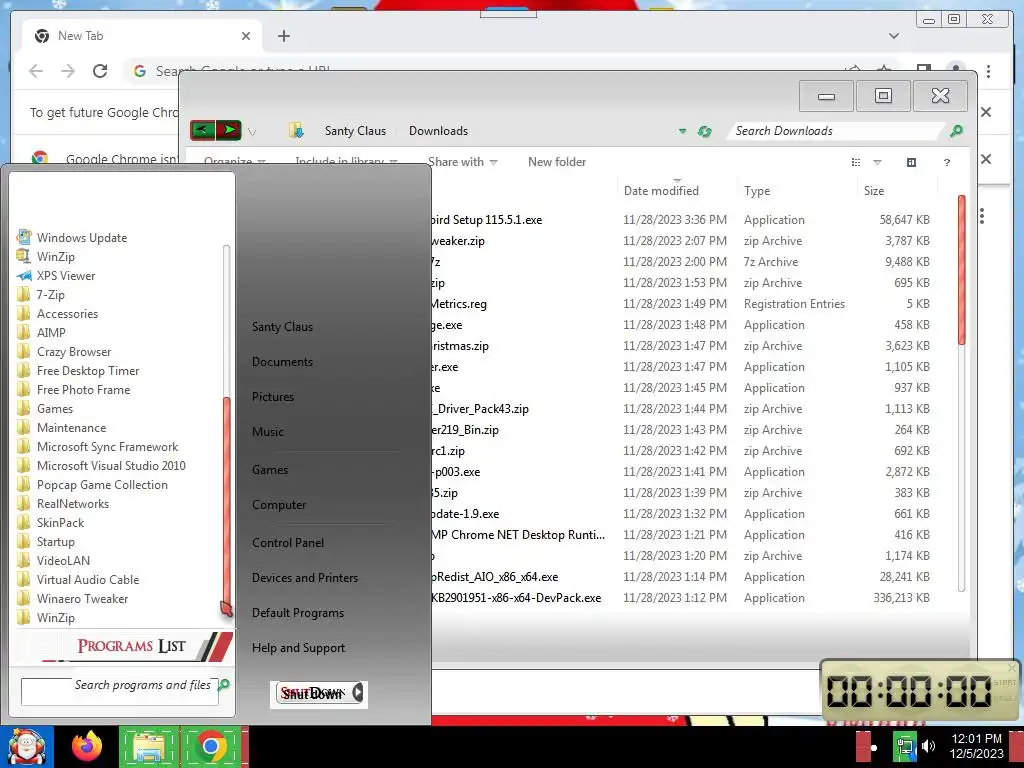Open Music from the start menu
The width and height of the screenshot is (1024, 768).
coord(268,432)
